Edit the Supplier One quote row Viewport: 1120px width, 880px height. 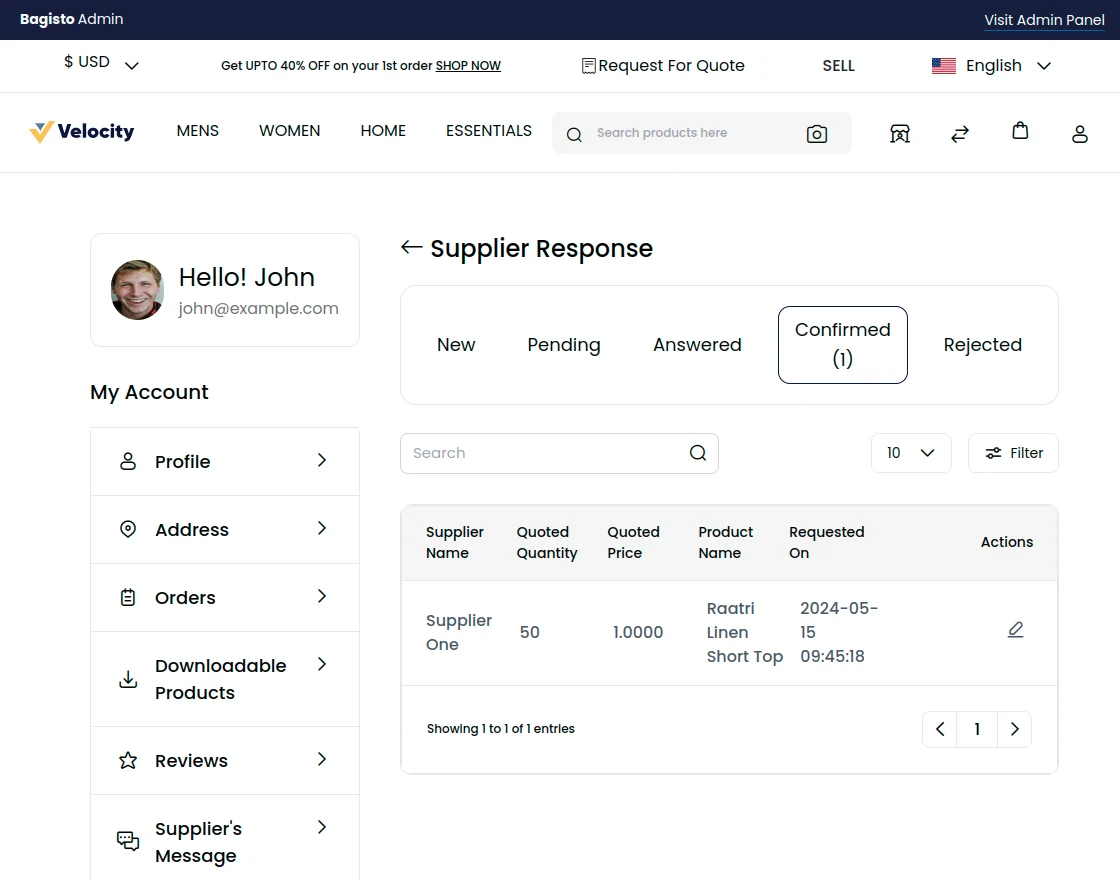point(1015,630)
